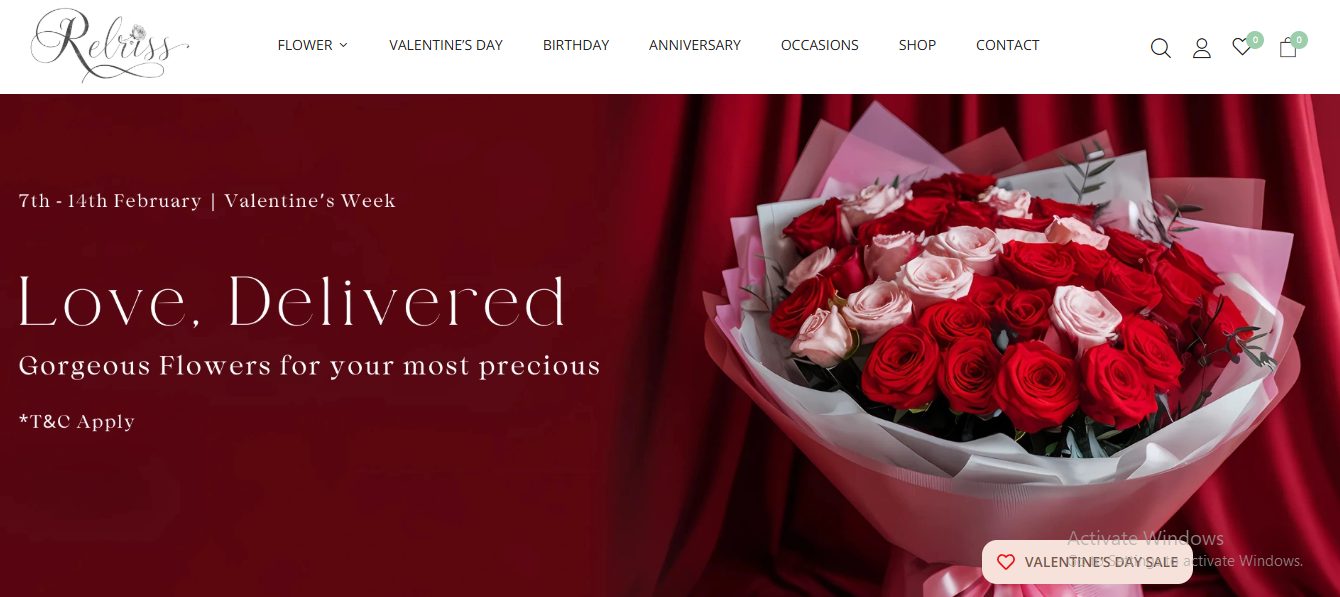The image size is (1340, 597).
Task: Open the Anniversary category
Action: pos(695,45)
